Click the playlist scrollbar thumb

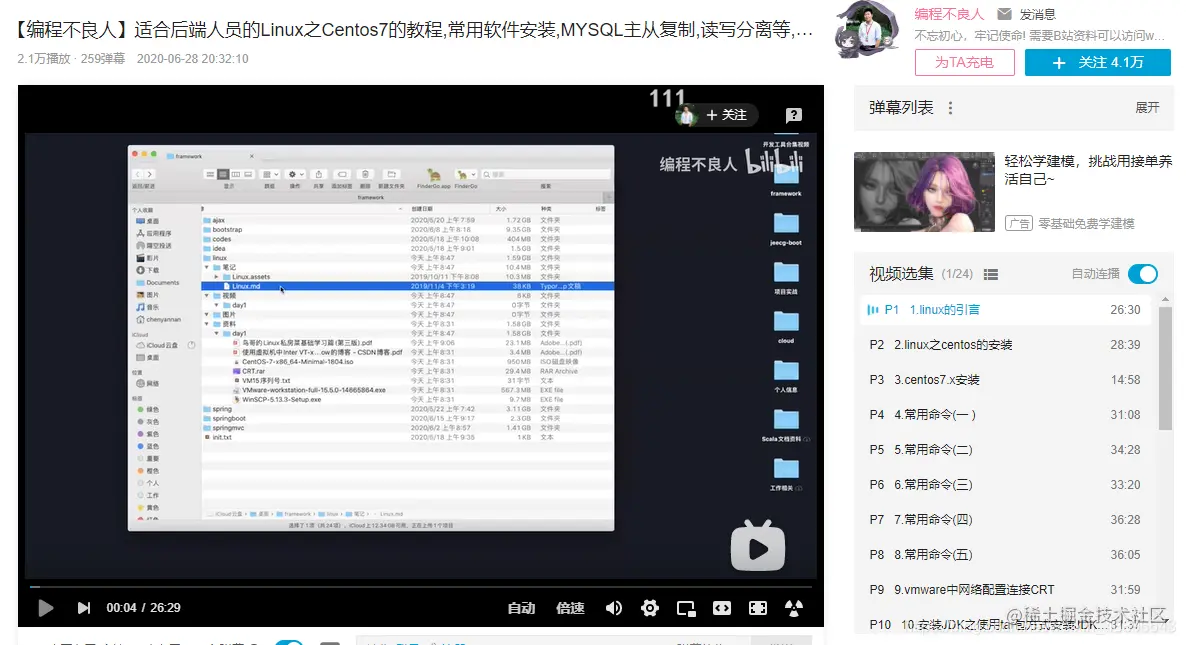[1165, 369]
